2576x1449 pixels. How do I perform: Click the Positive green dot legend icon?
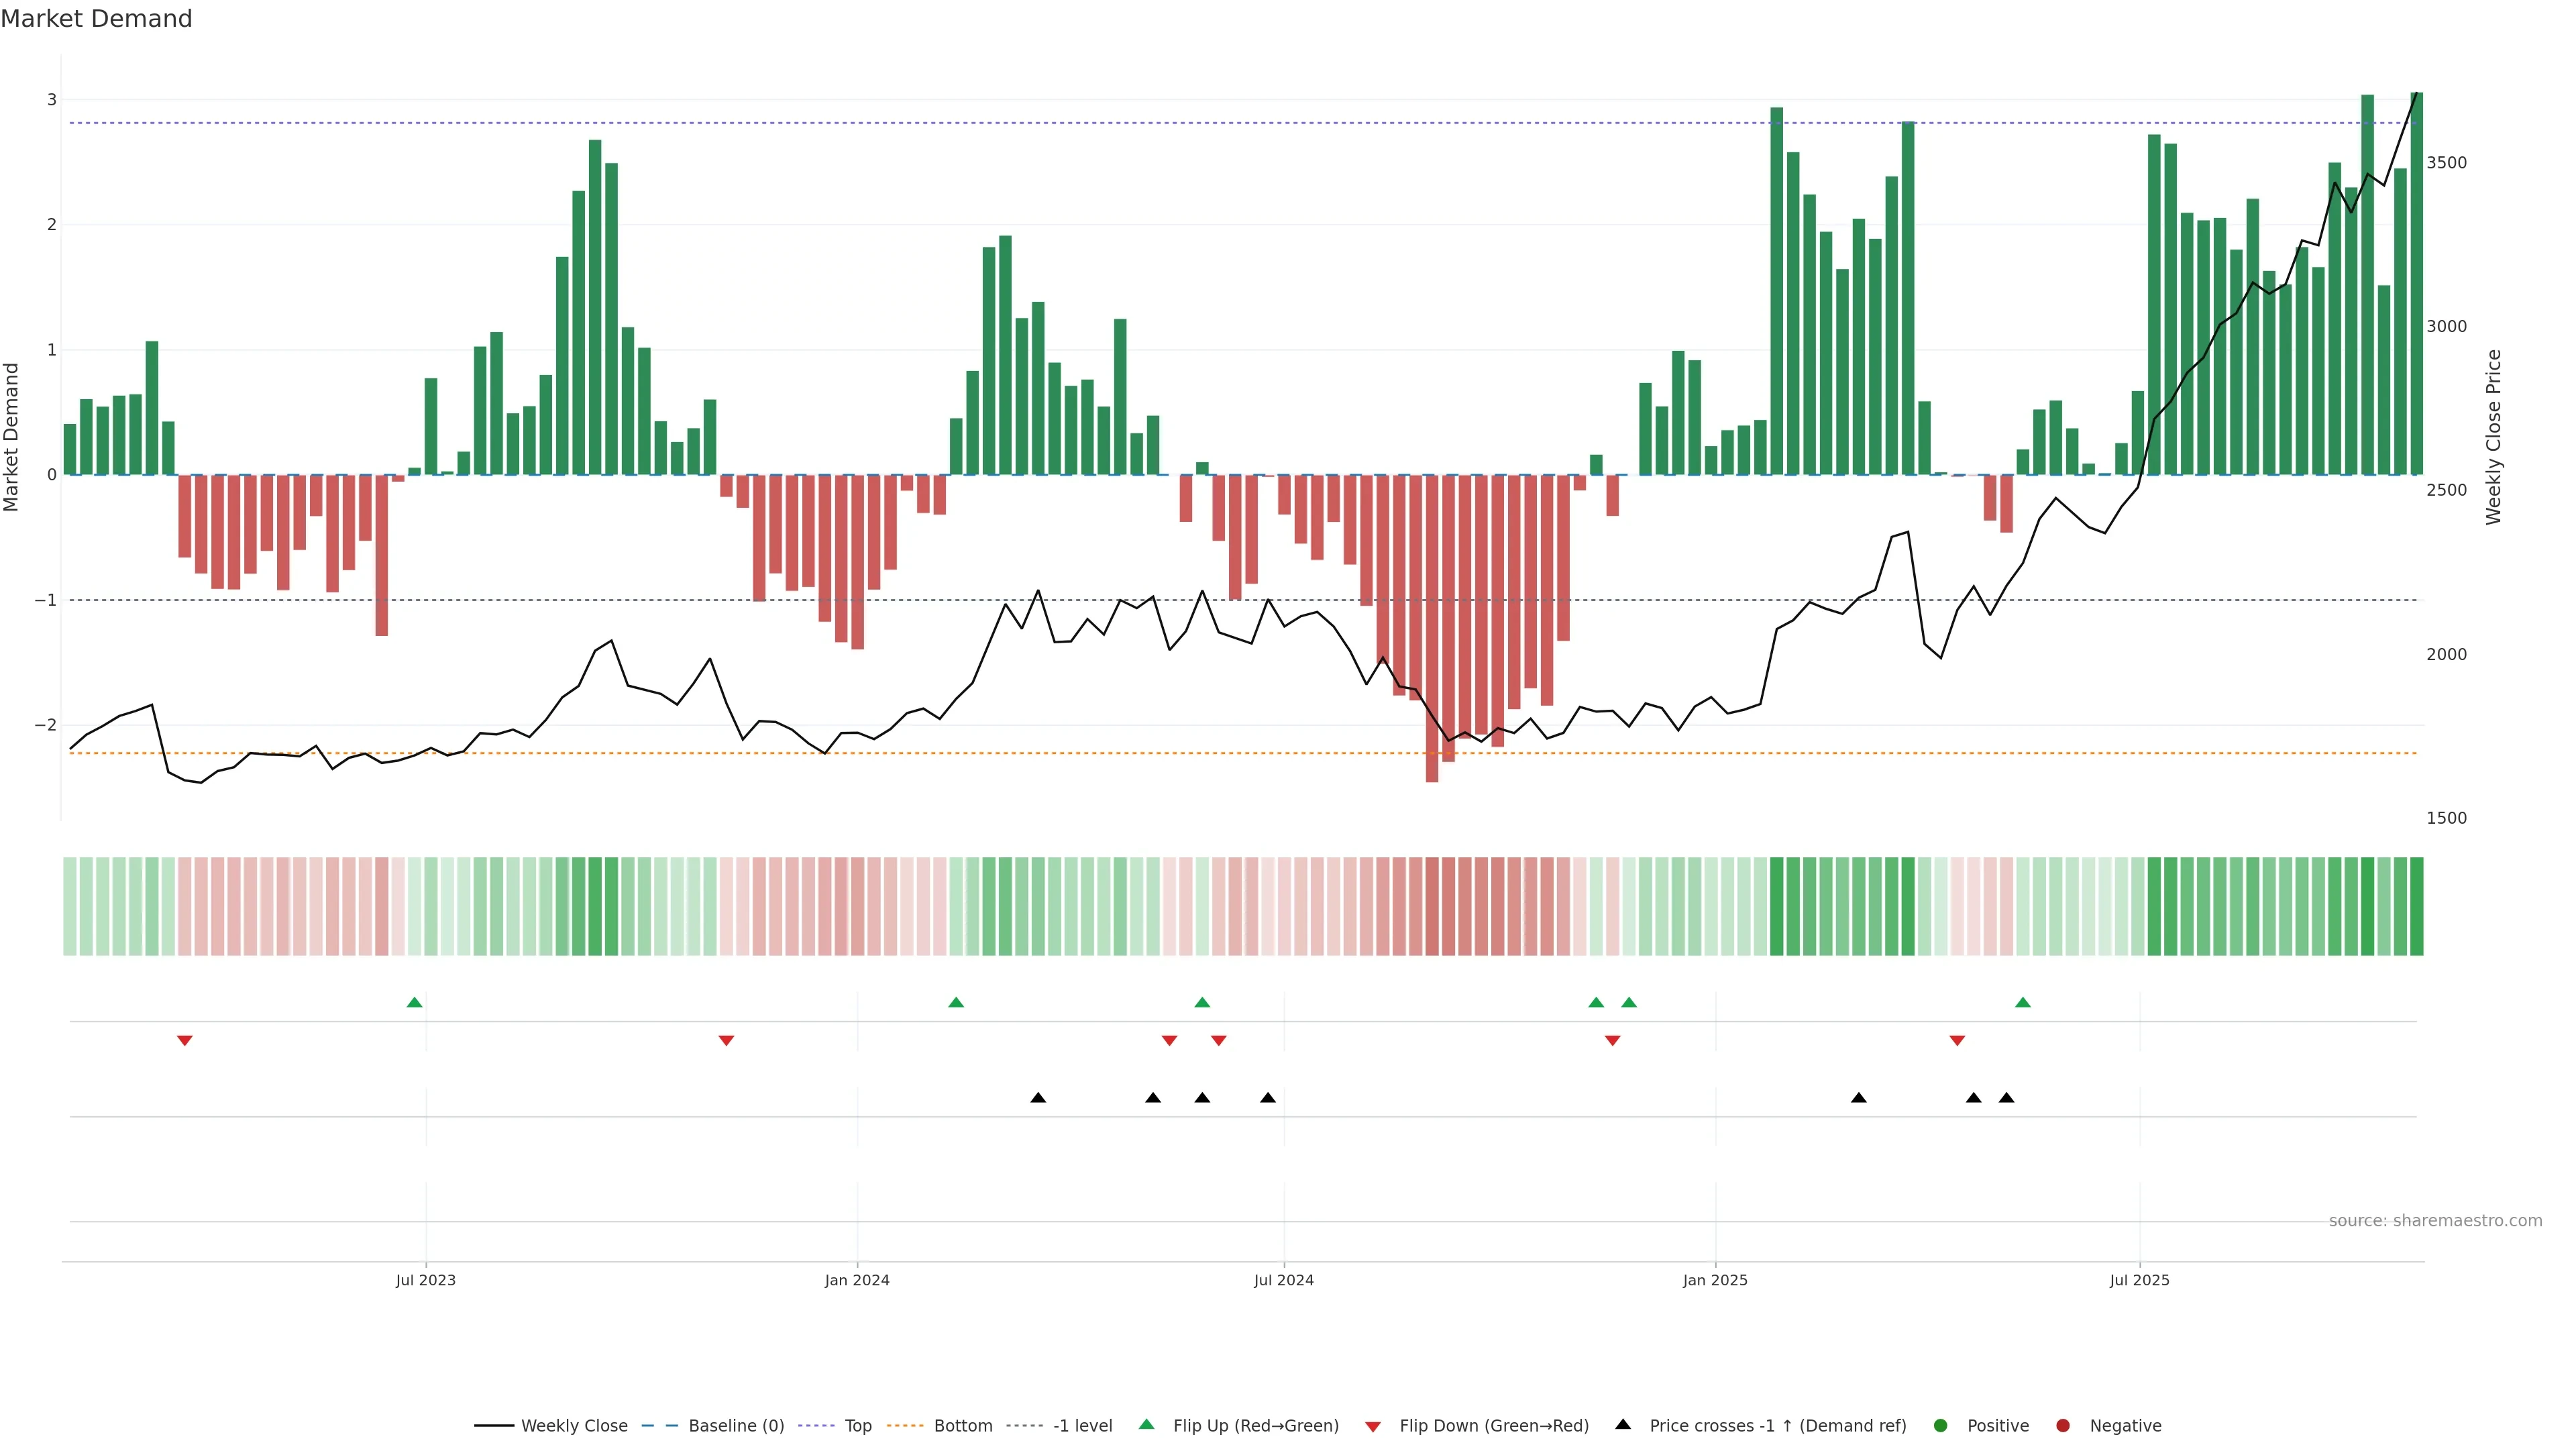pos(1941,1425)
